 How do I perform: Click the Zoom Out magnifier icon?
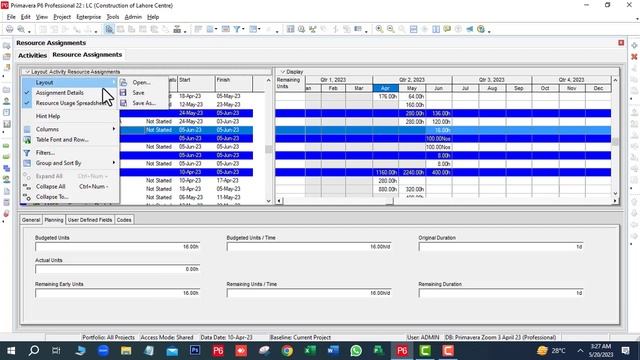tap(391, 29)
